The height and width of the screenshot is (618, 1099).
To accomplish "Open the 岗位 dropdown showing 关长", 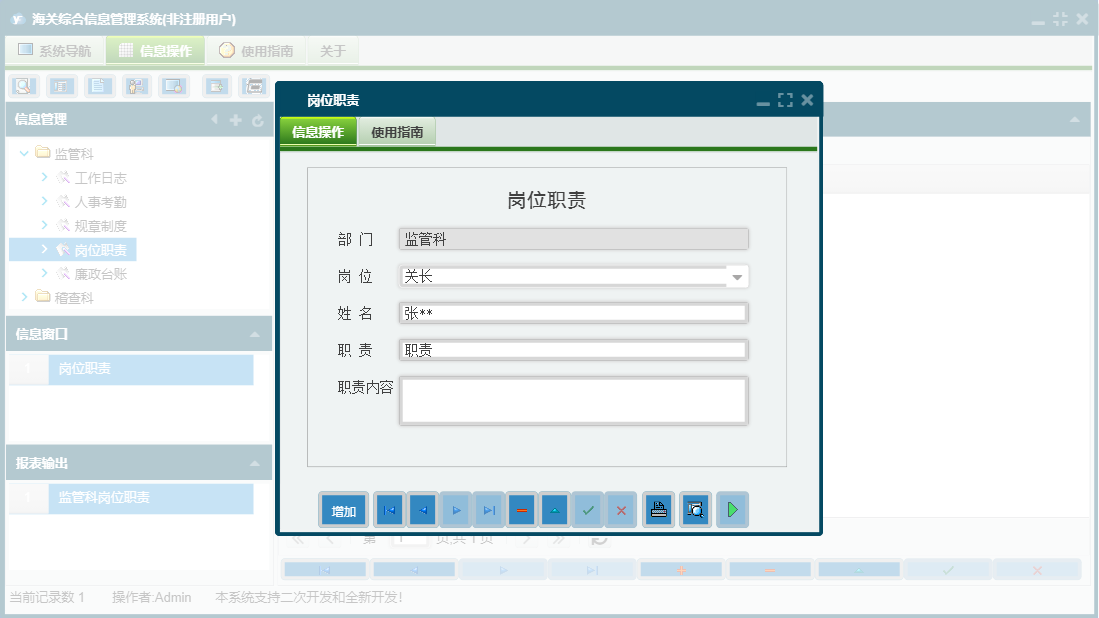I will pos(736,276).
